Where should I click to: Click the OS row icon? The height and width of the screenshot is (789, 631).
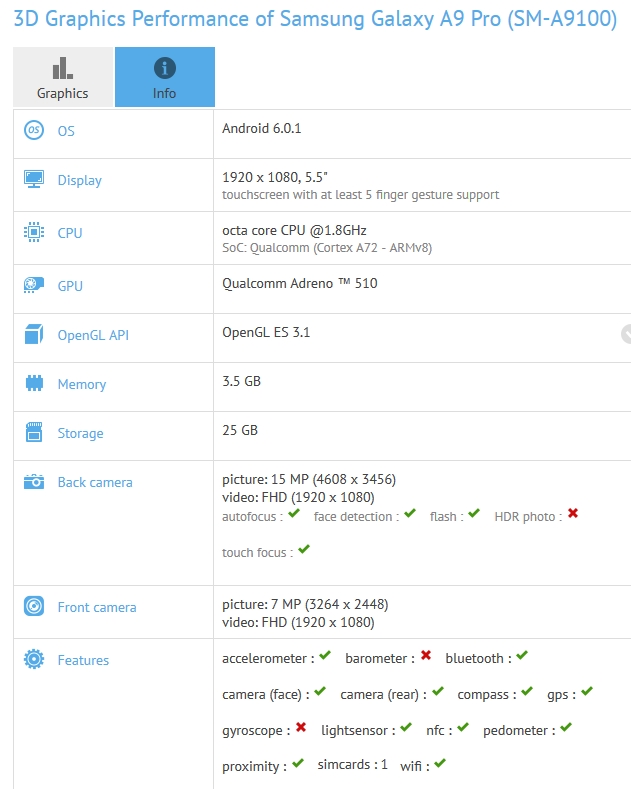point(34,130)
